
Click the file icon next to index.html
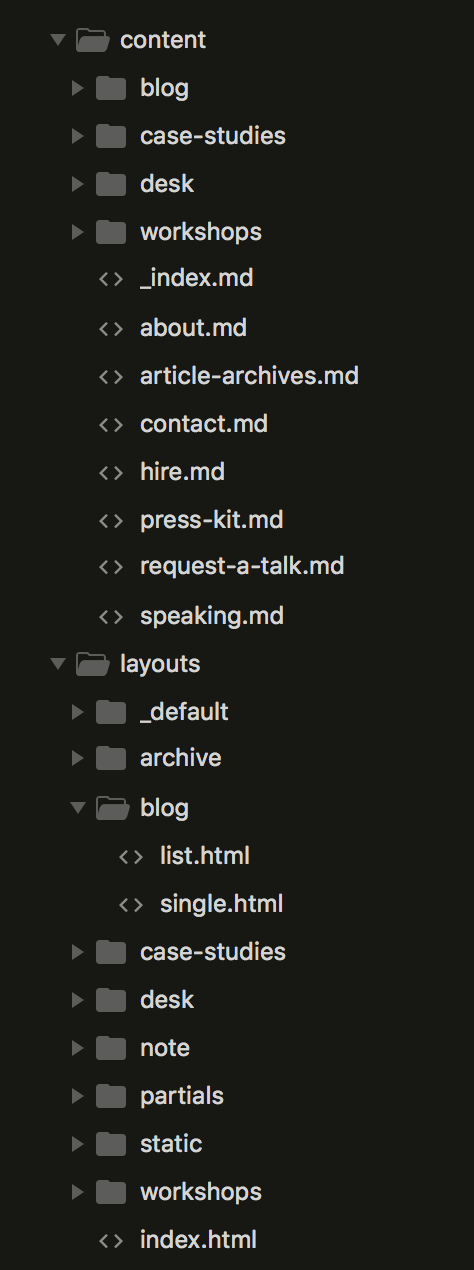[x=111, y=1240]
